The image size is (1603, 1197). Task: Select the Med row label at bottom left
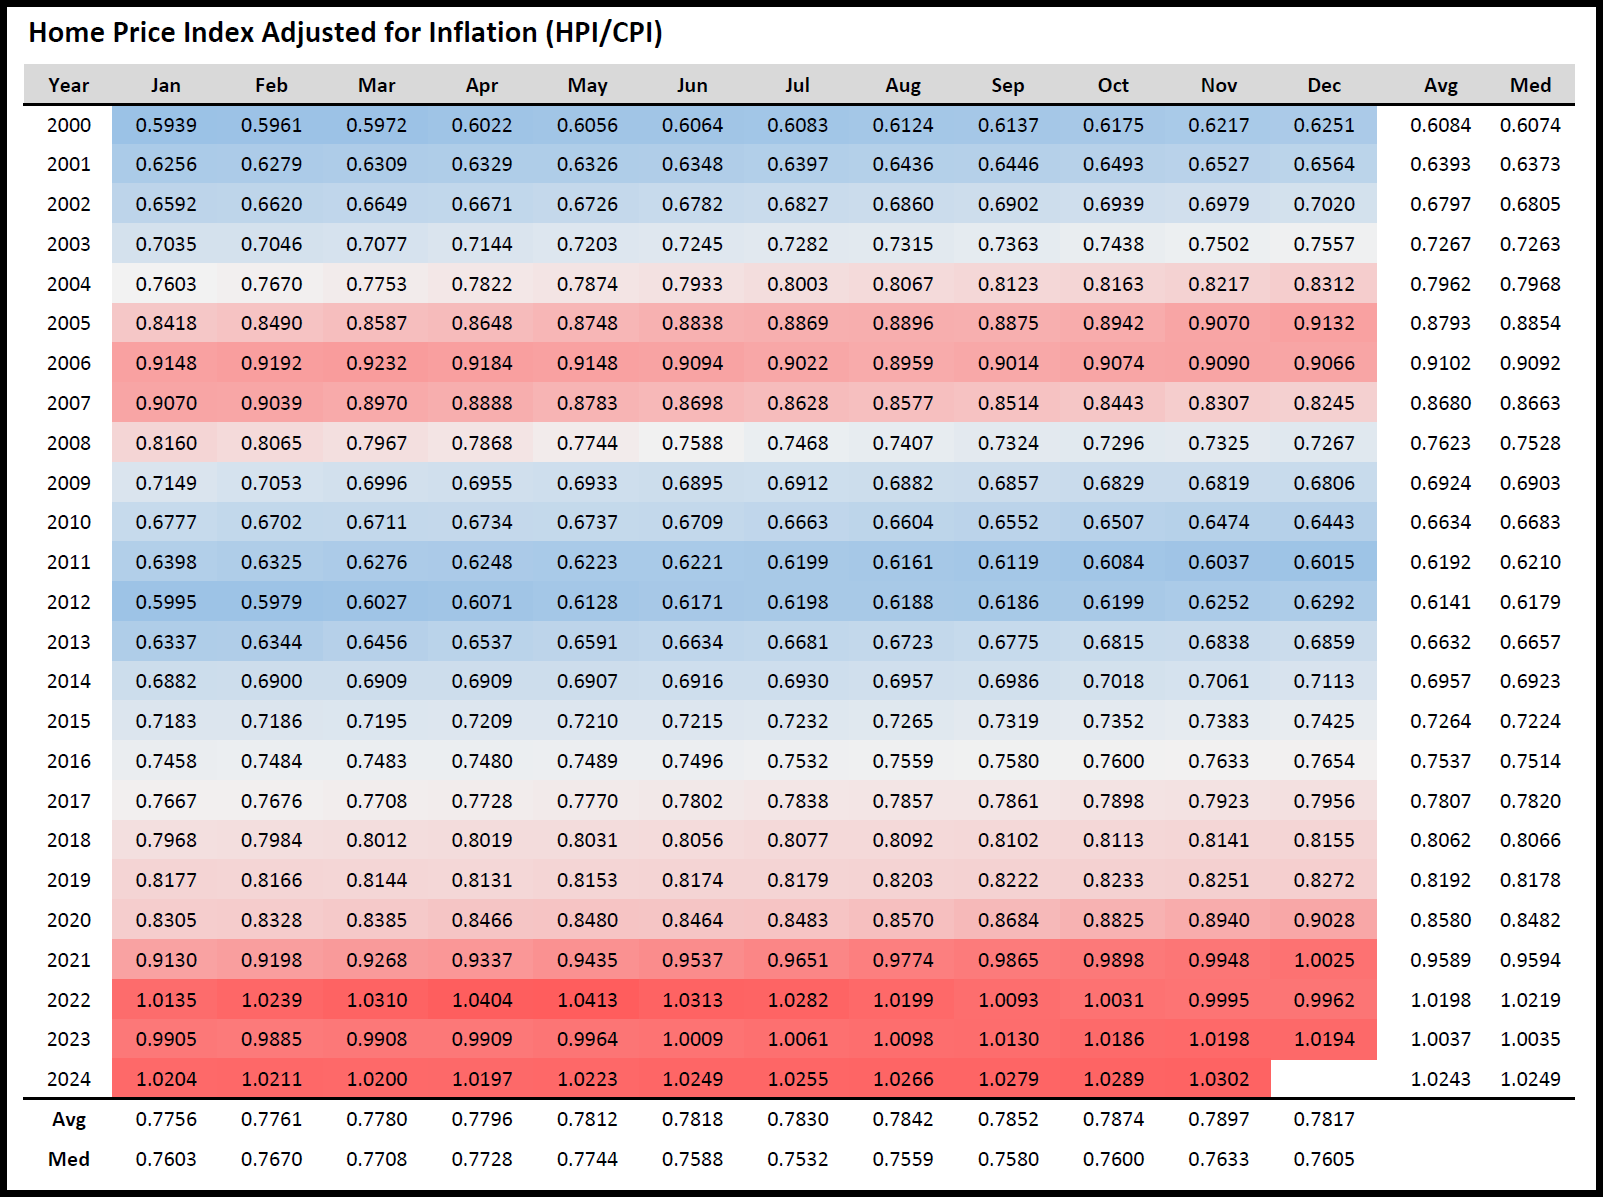68,1159
